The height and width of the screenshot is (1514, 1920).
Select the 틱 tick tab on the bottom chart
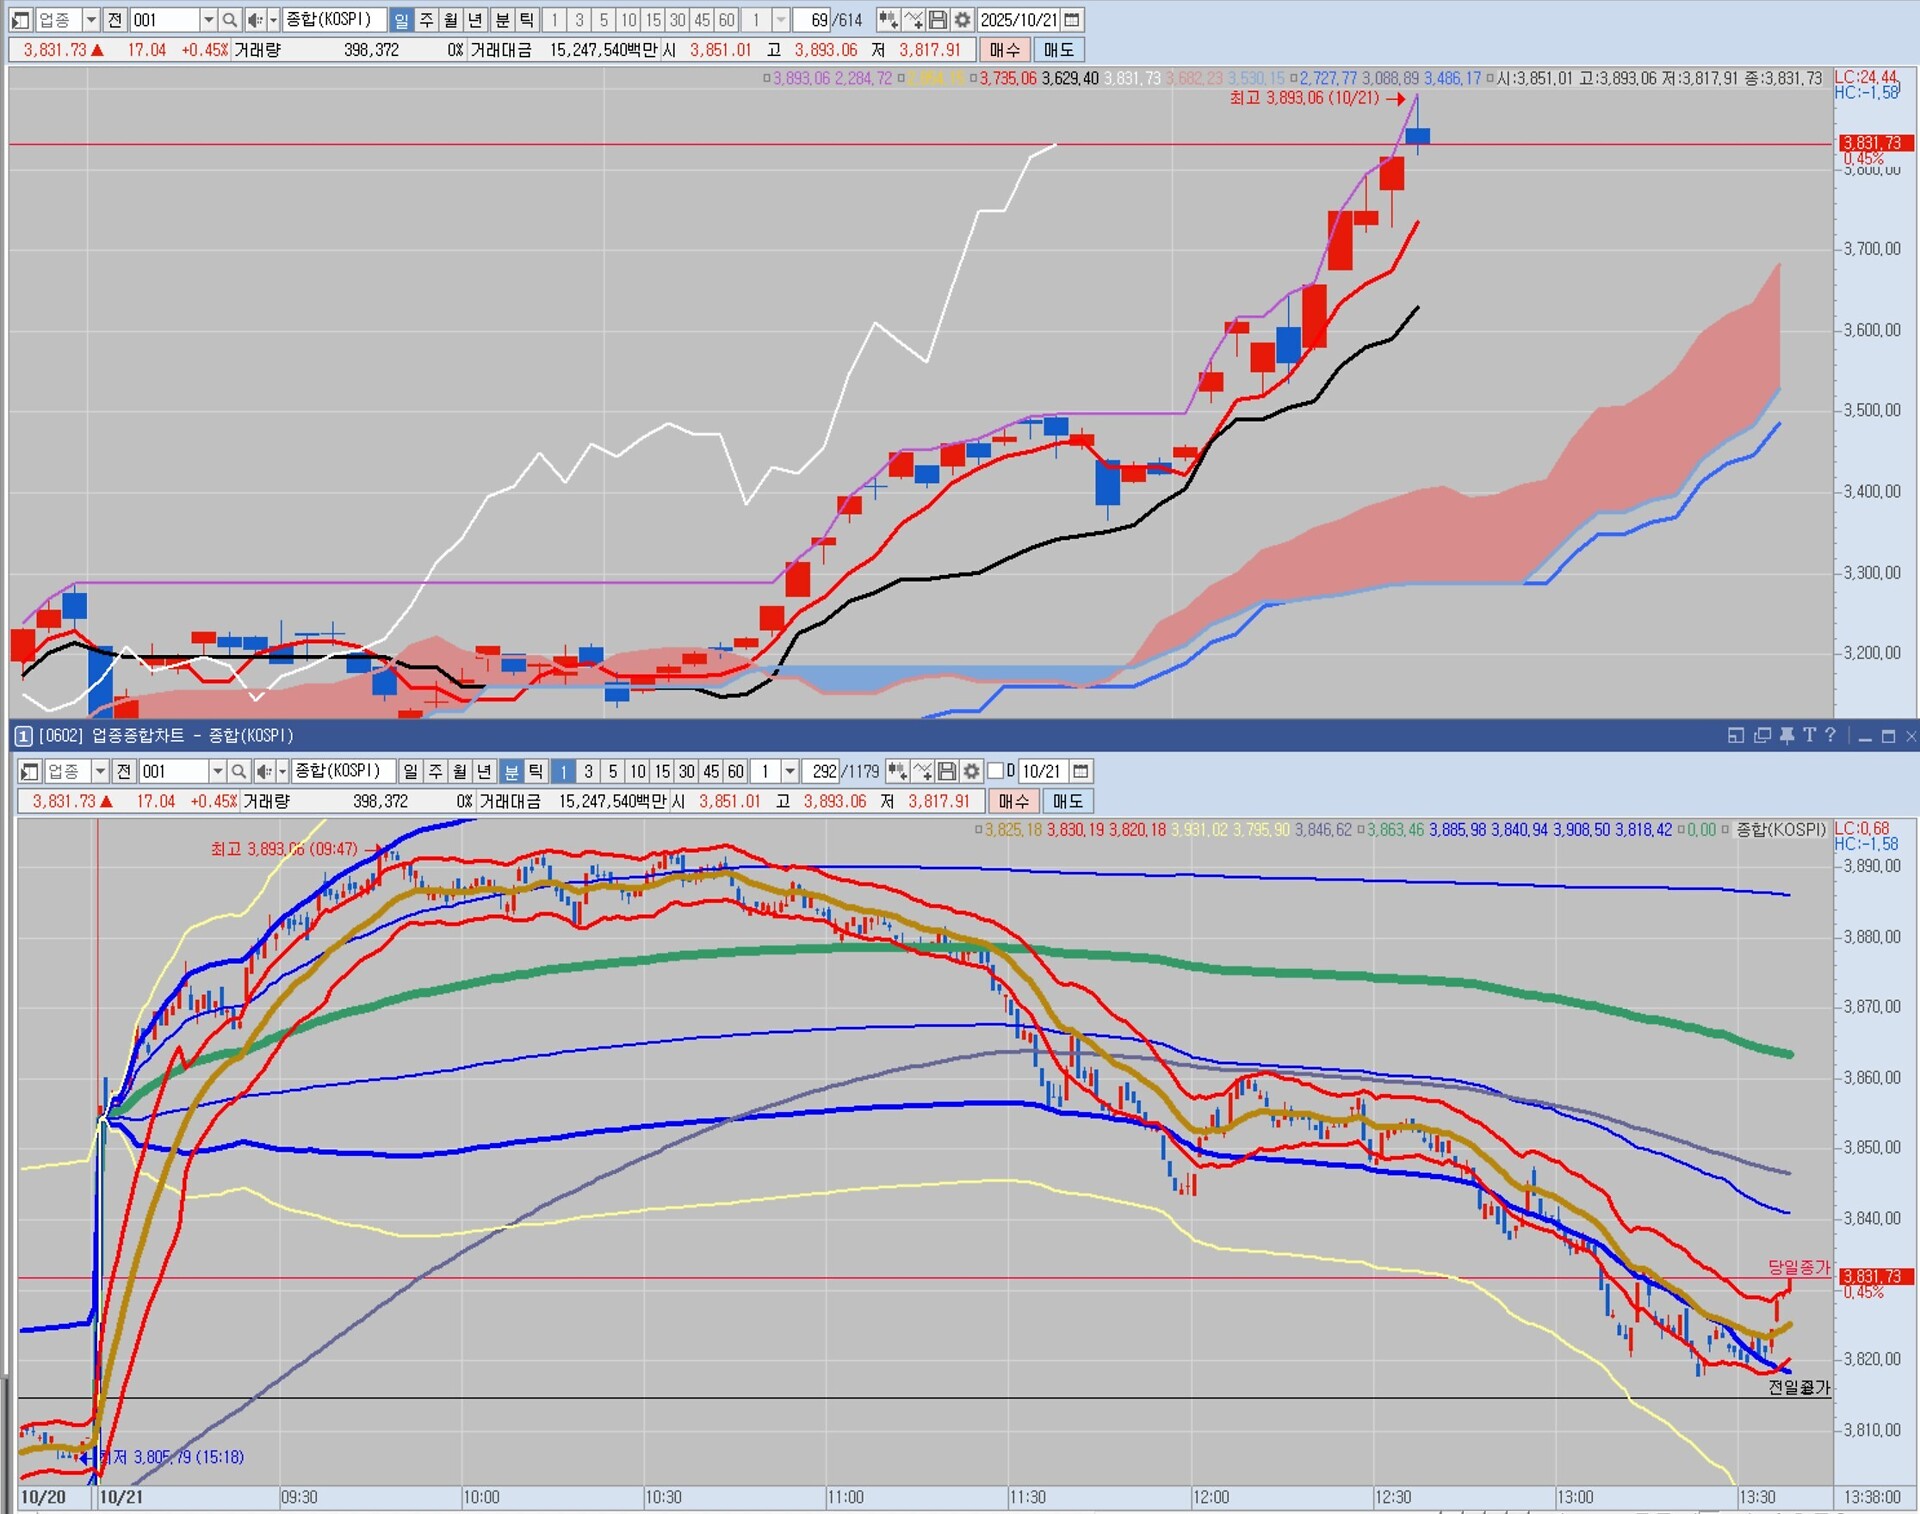tap(536, 771)
